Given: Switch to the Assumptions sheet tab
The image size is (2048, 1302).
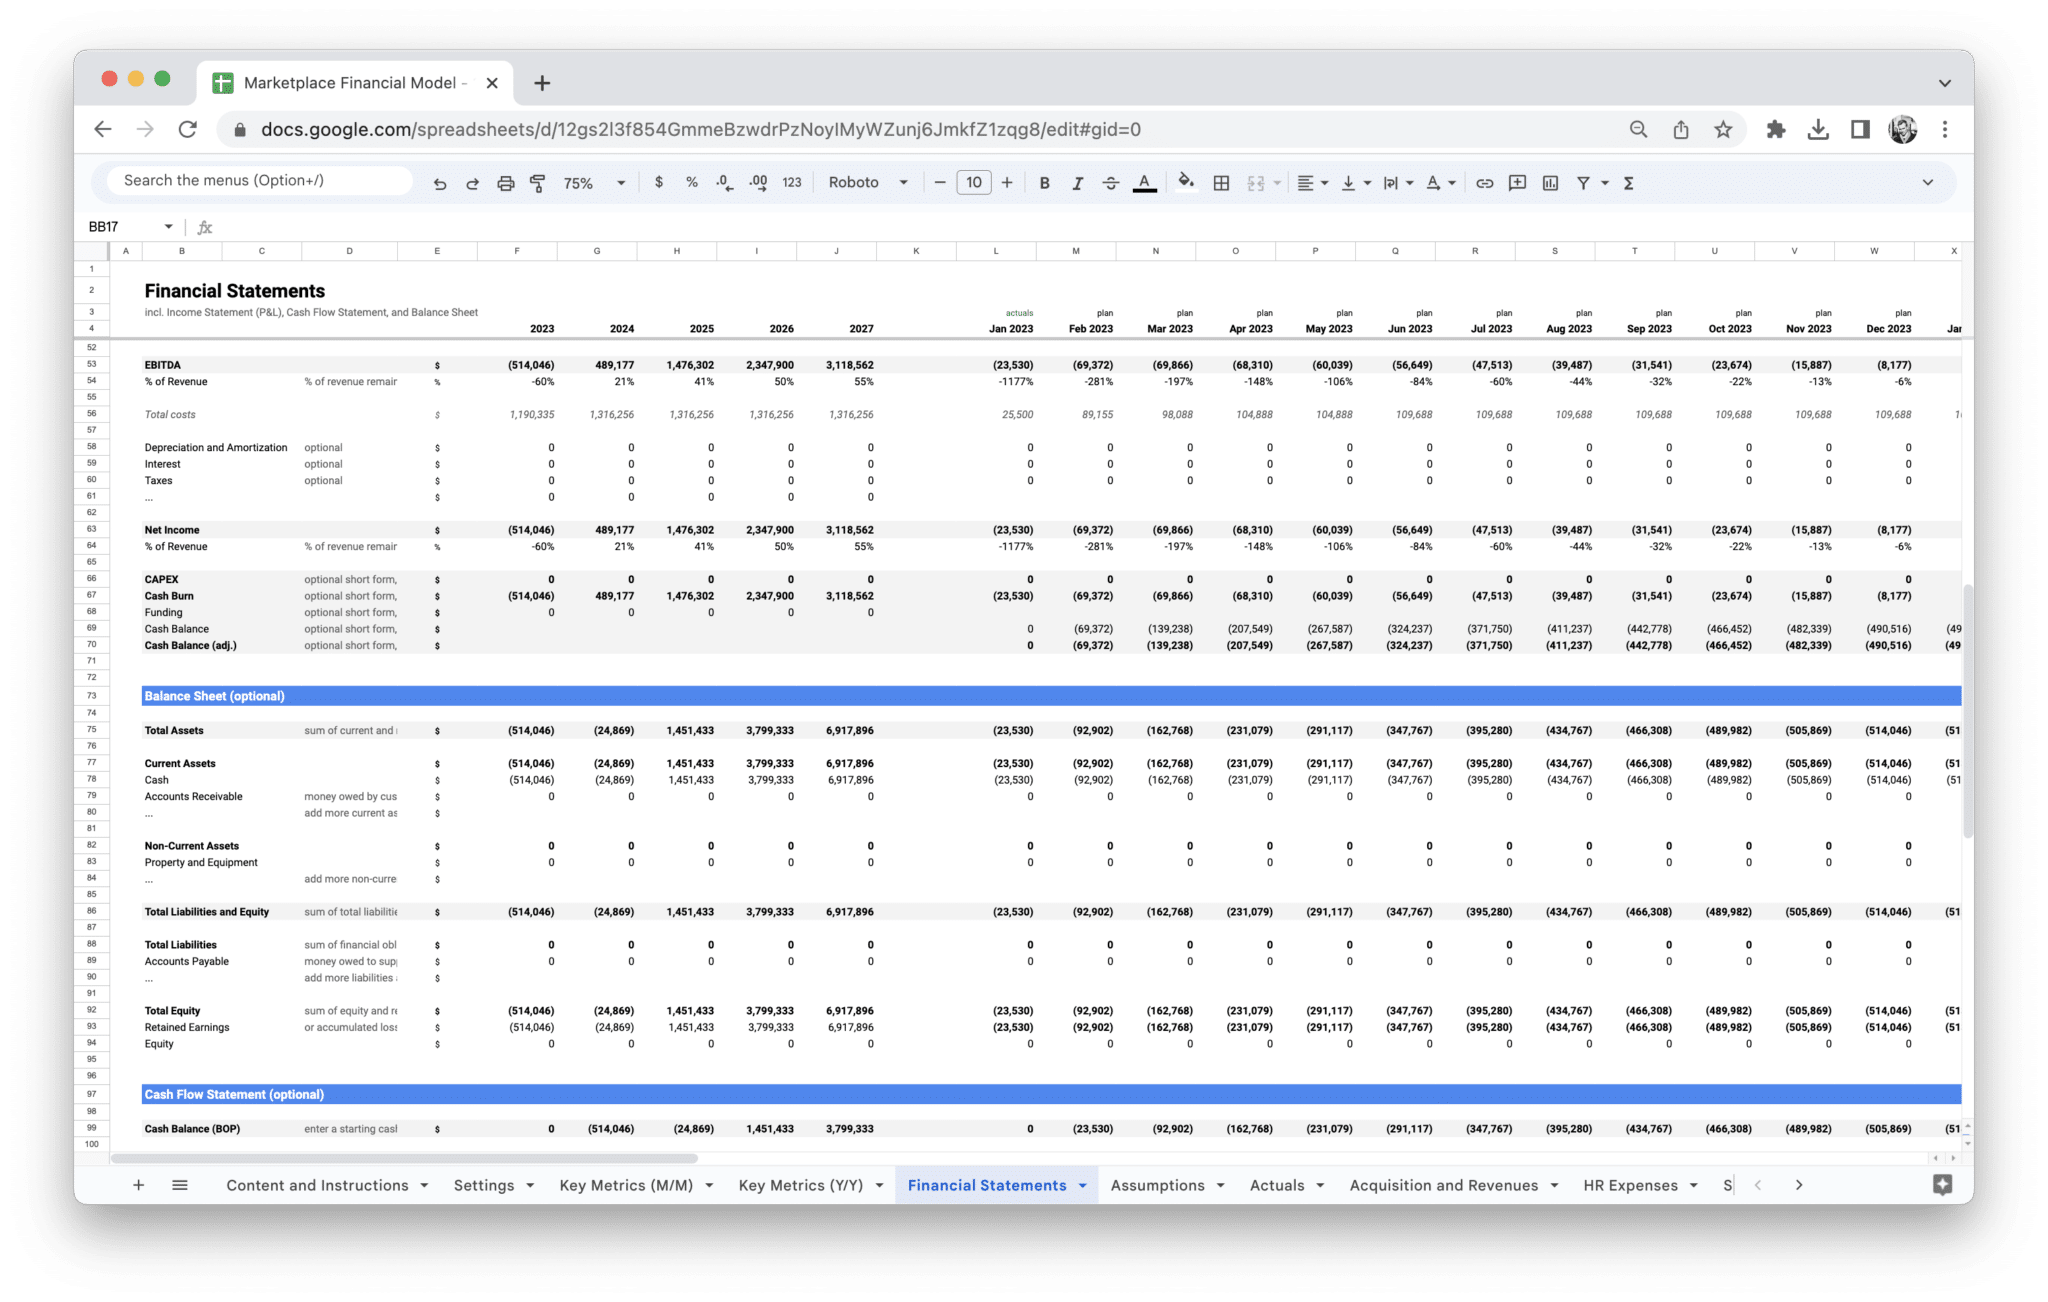Looking at the screenshot, I should pyautogui.click(x=1158, y=1184).
